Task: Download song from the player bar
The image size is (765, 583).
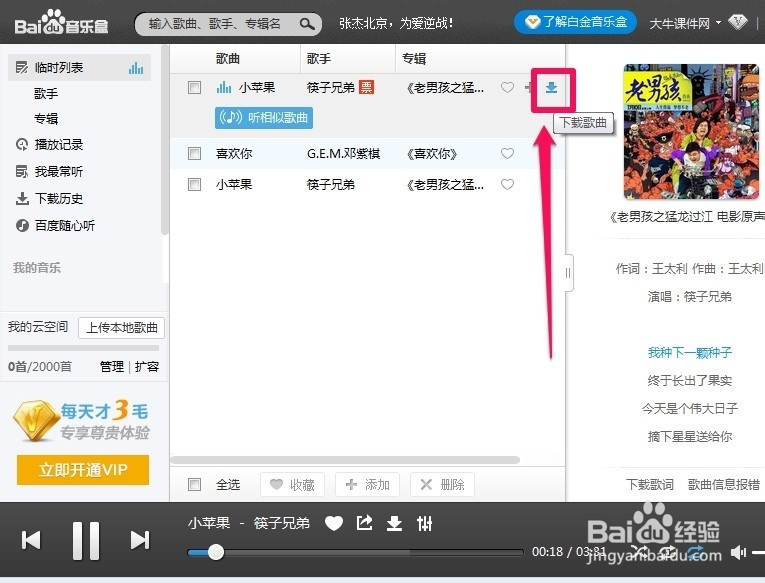Action: coord(394,523)
